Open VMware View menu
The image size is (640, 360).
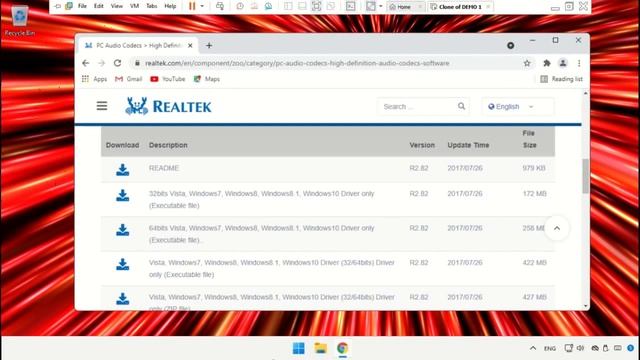(117, 6)
